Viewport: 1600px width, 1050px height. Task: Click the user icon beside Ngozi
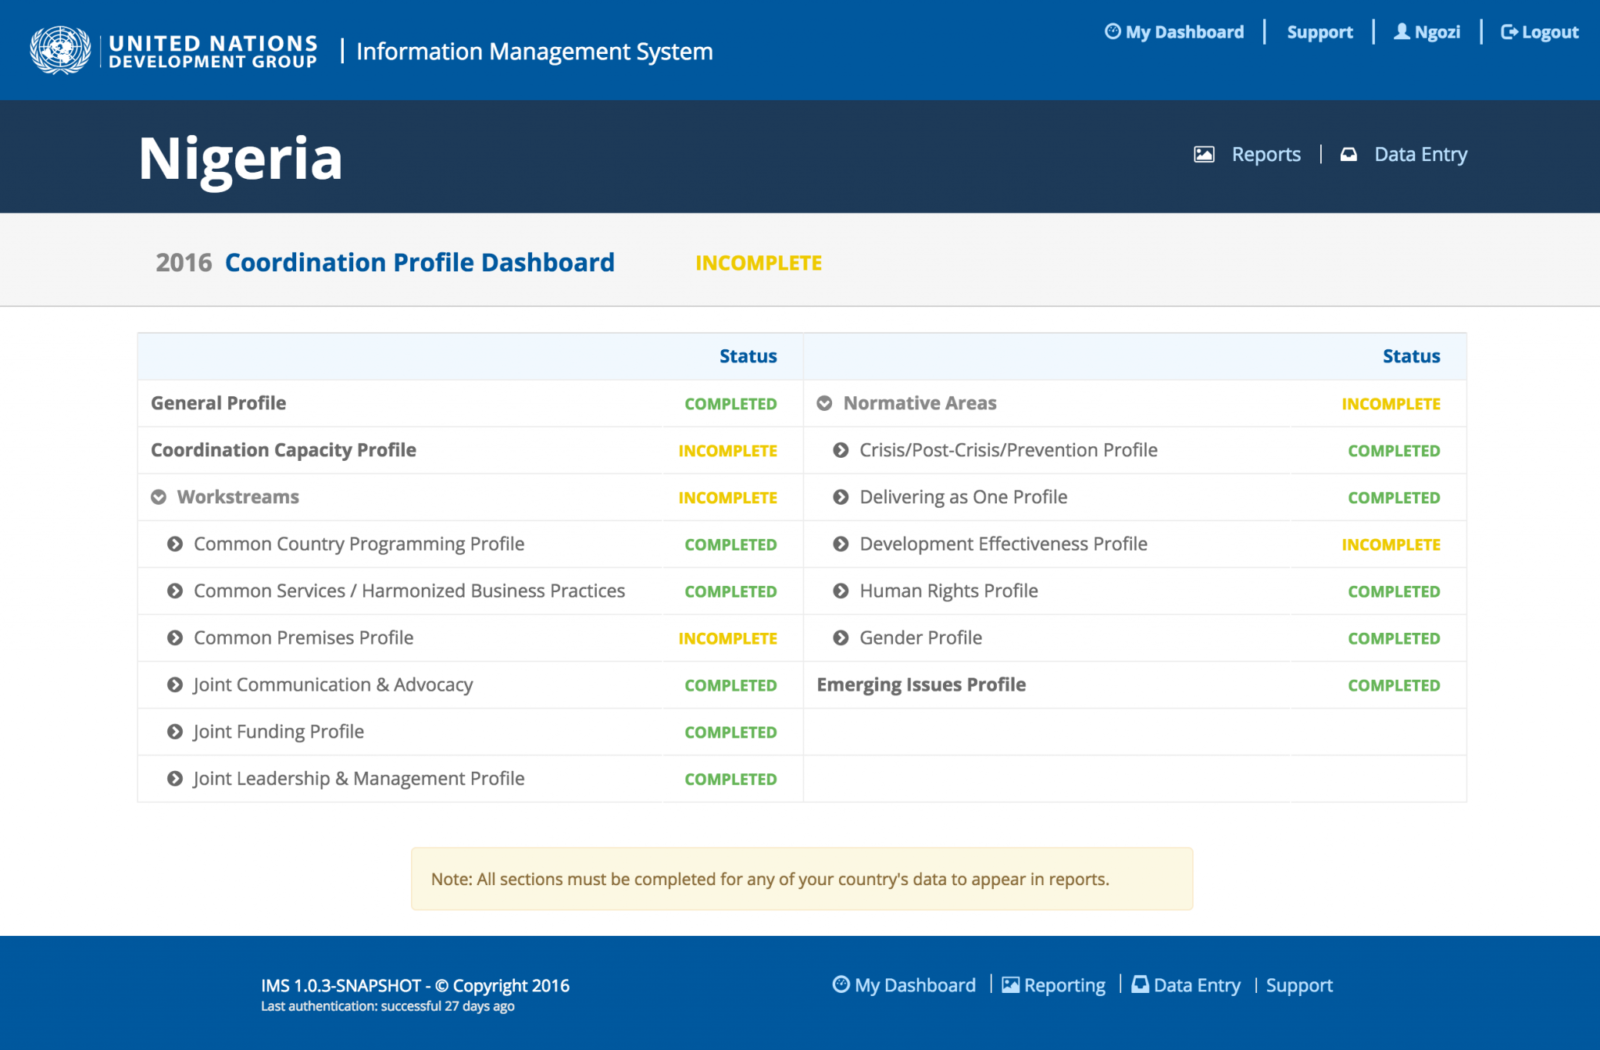pos(1402,31)
